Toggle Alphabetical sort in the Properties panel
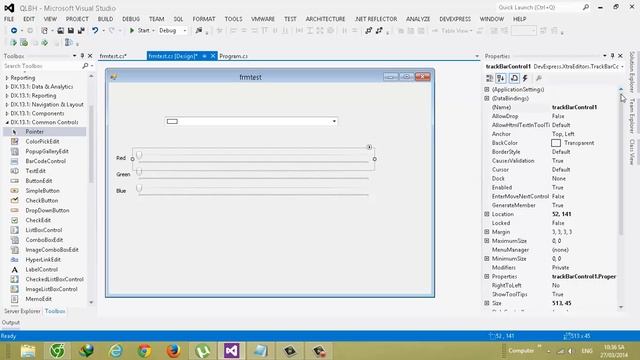This screenshot has width=640, height=360. point(501,78)
